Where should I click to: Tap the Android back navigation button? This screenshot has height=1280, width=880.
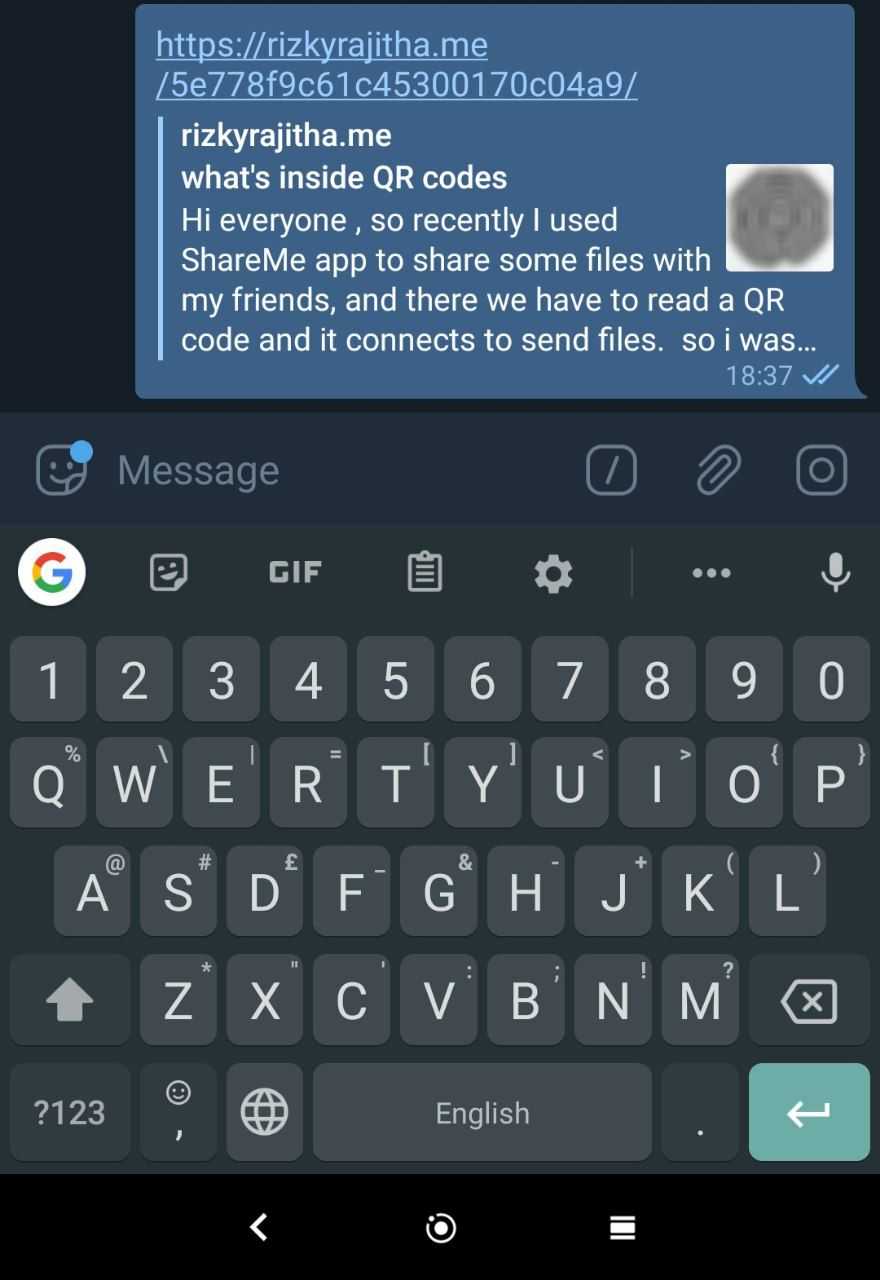pos(259,1227)
